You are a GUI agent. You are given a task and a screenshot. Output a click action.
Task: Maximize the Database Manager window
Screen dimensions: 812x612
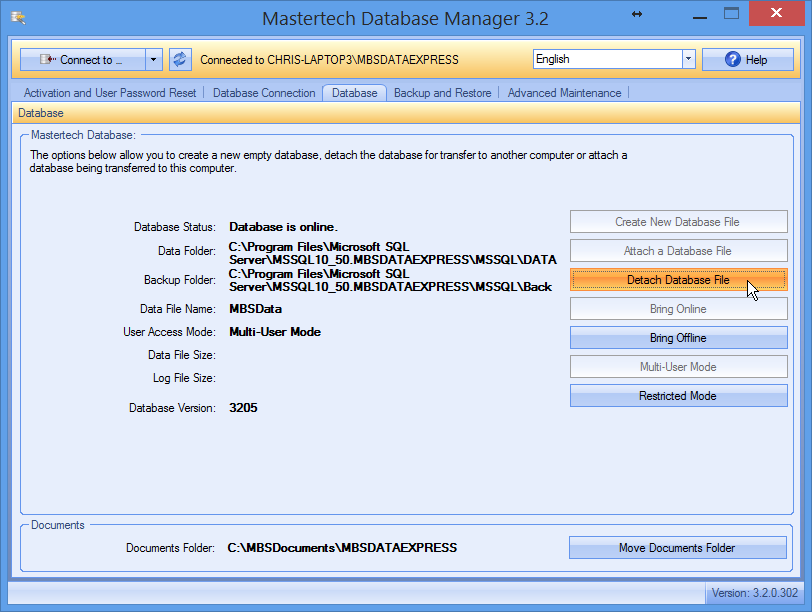(x=731, y=14)
